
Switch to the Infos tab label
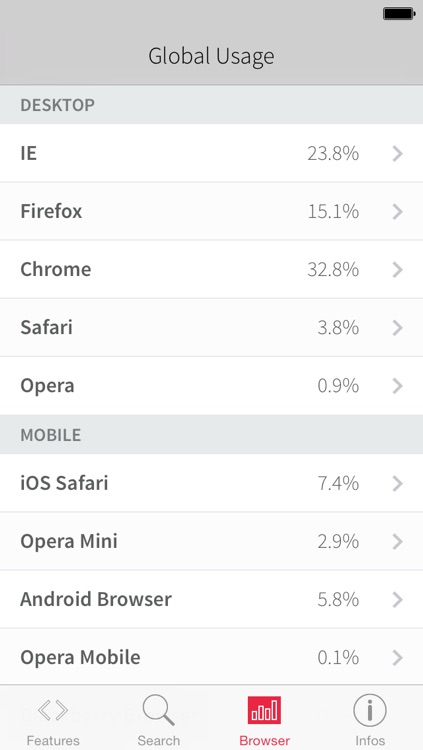click(370, 740)
